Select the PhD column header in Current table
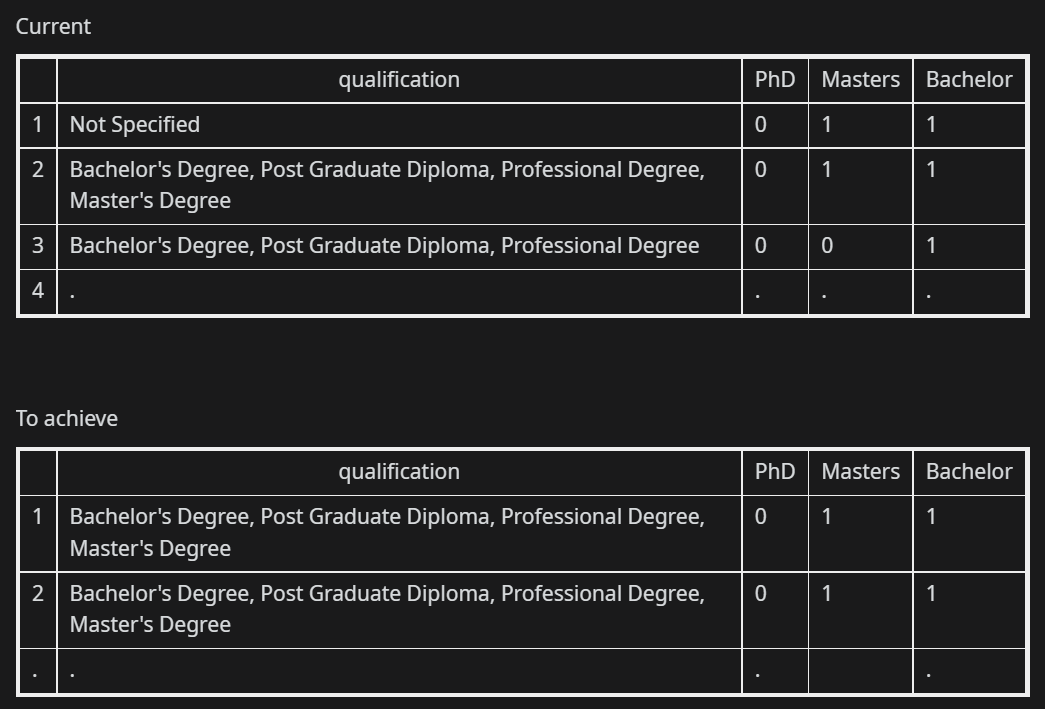 (775, 80)
